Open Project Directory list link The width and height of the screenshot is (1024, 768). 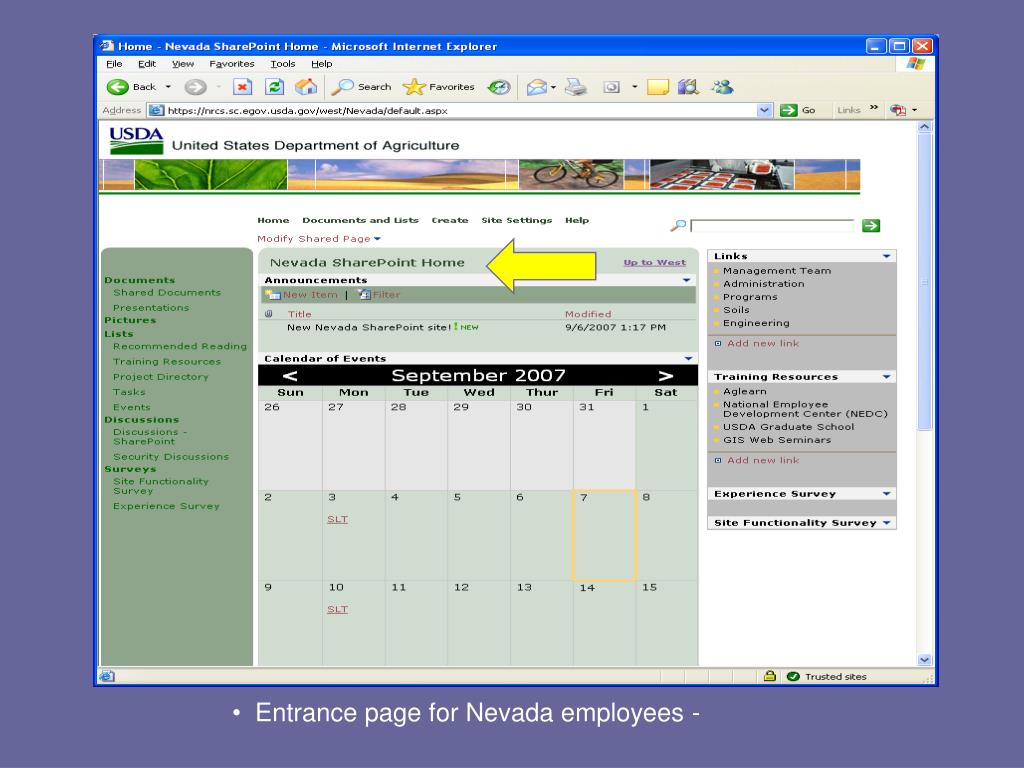coord(161,377)
